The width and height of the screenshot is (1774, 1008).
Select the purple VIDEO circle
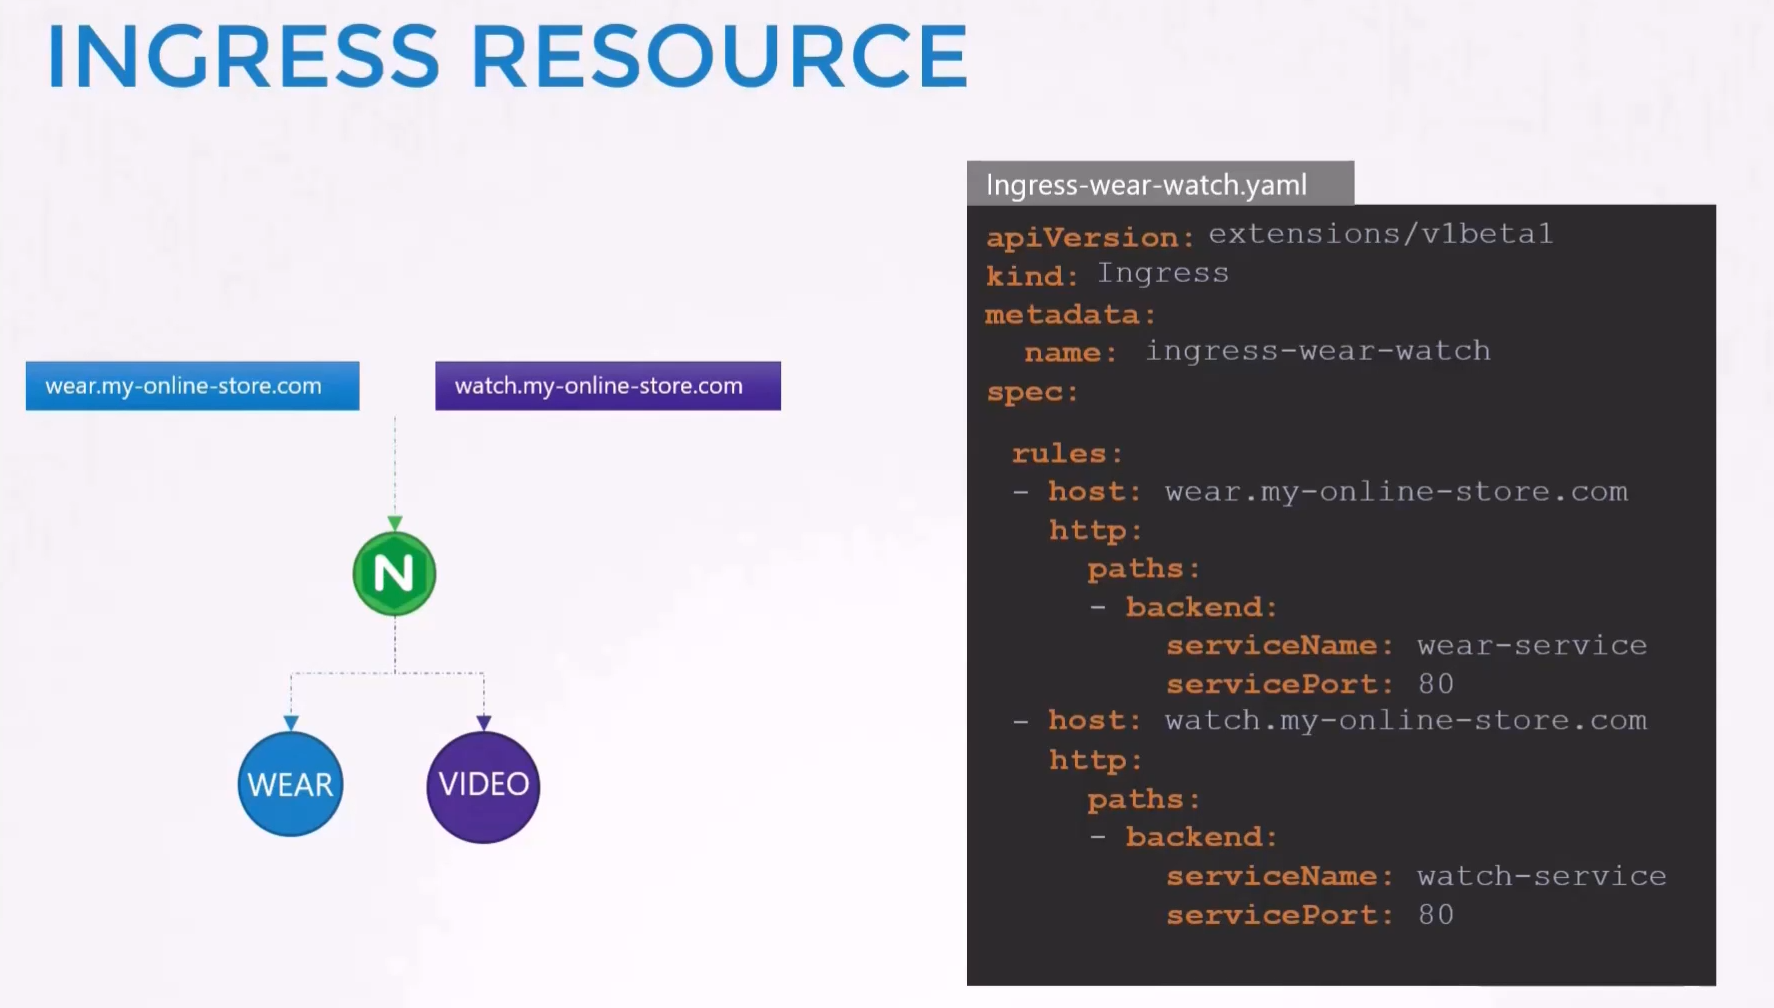(484, 786)
